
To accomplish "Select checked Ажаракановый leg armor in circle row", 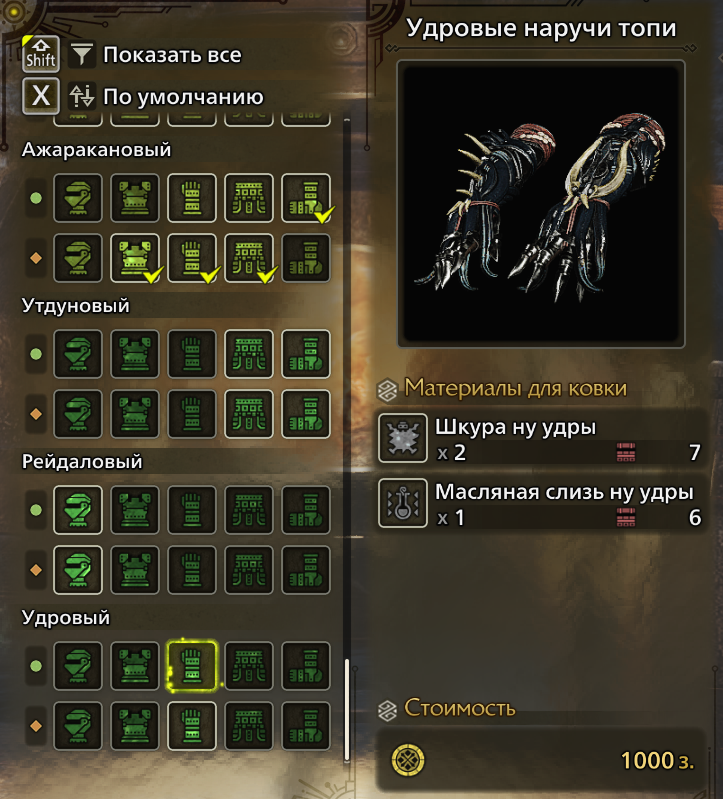I will (306, 198).
